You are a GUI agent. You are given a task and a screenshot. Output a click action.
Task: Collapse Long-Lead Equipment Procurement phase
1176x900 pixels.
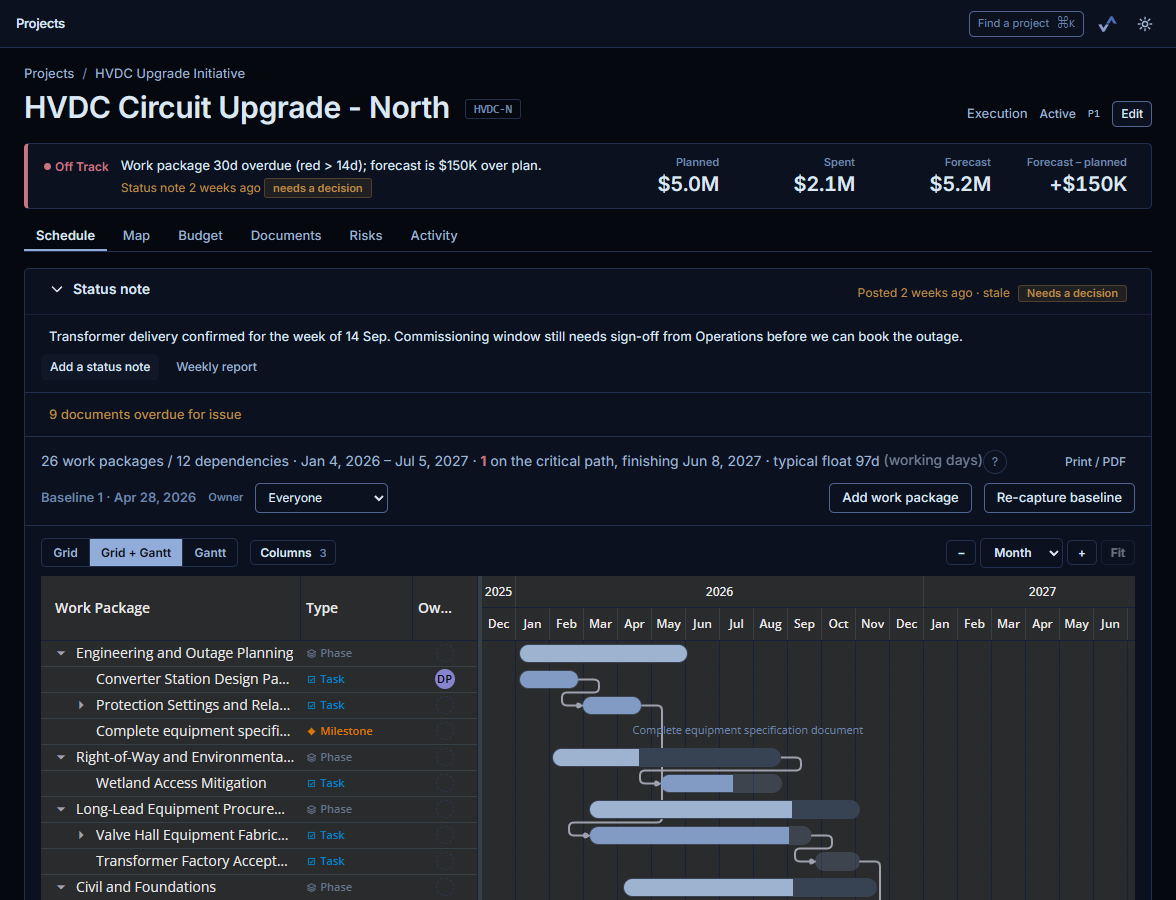pyautogui.click(x=61, y=809)
